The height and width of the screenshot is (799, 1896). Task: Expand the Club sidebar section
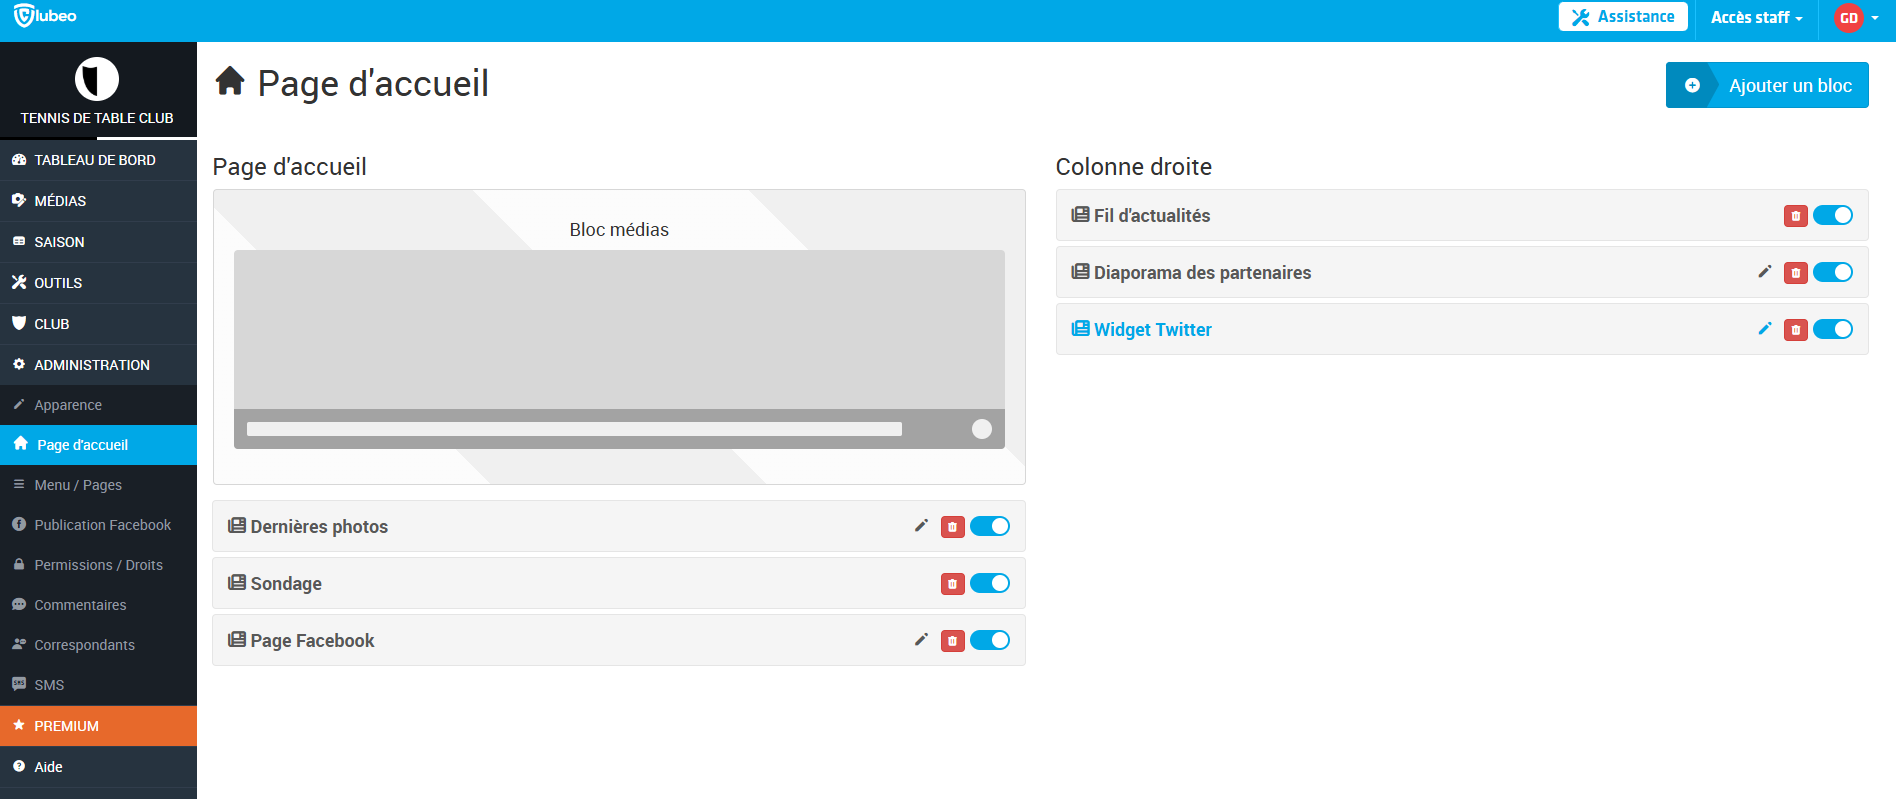point(98,324)
